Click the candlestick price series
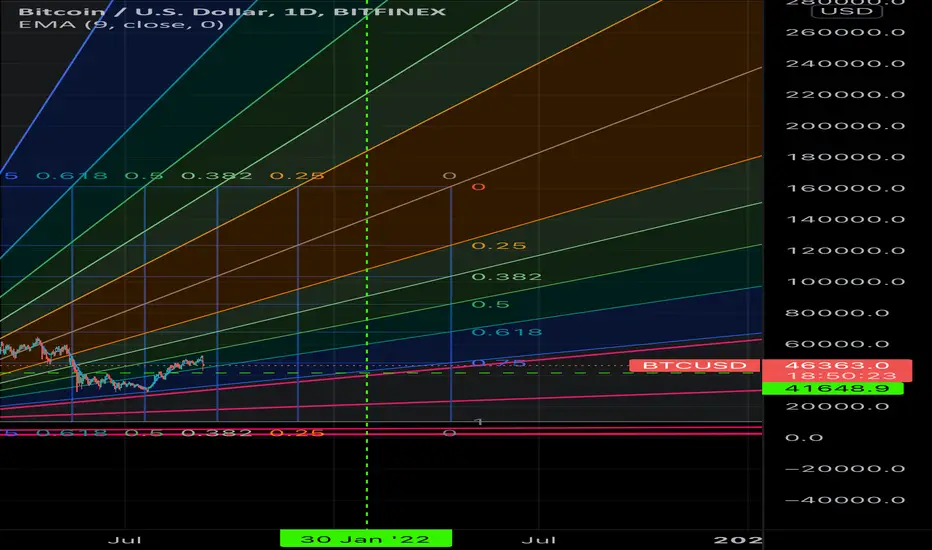 point(101,367)
